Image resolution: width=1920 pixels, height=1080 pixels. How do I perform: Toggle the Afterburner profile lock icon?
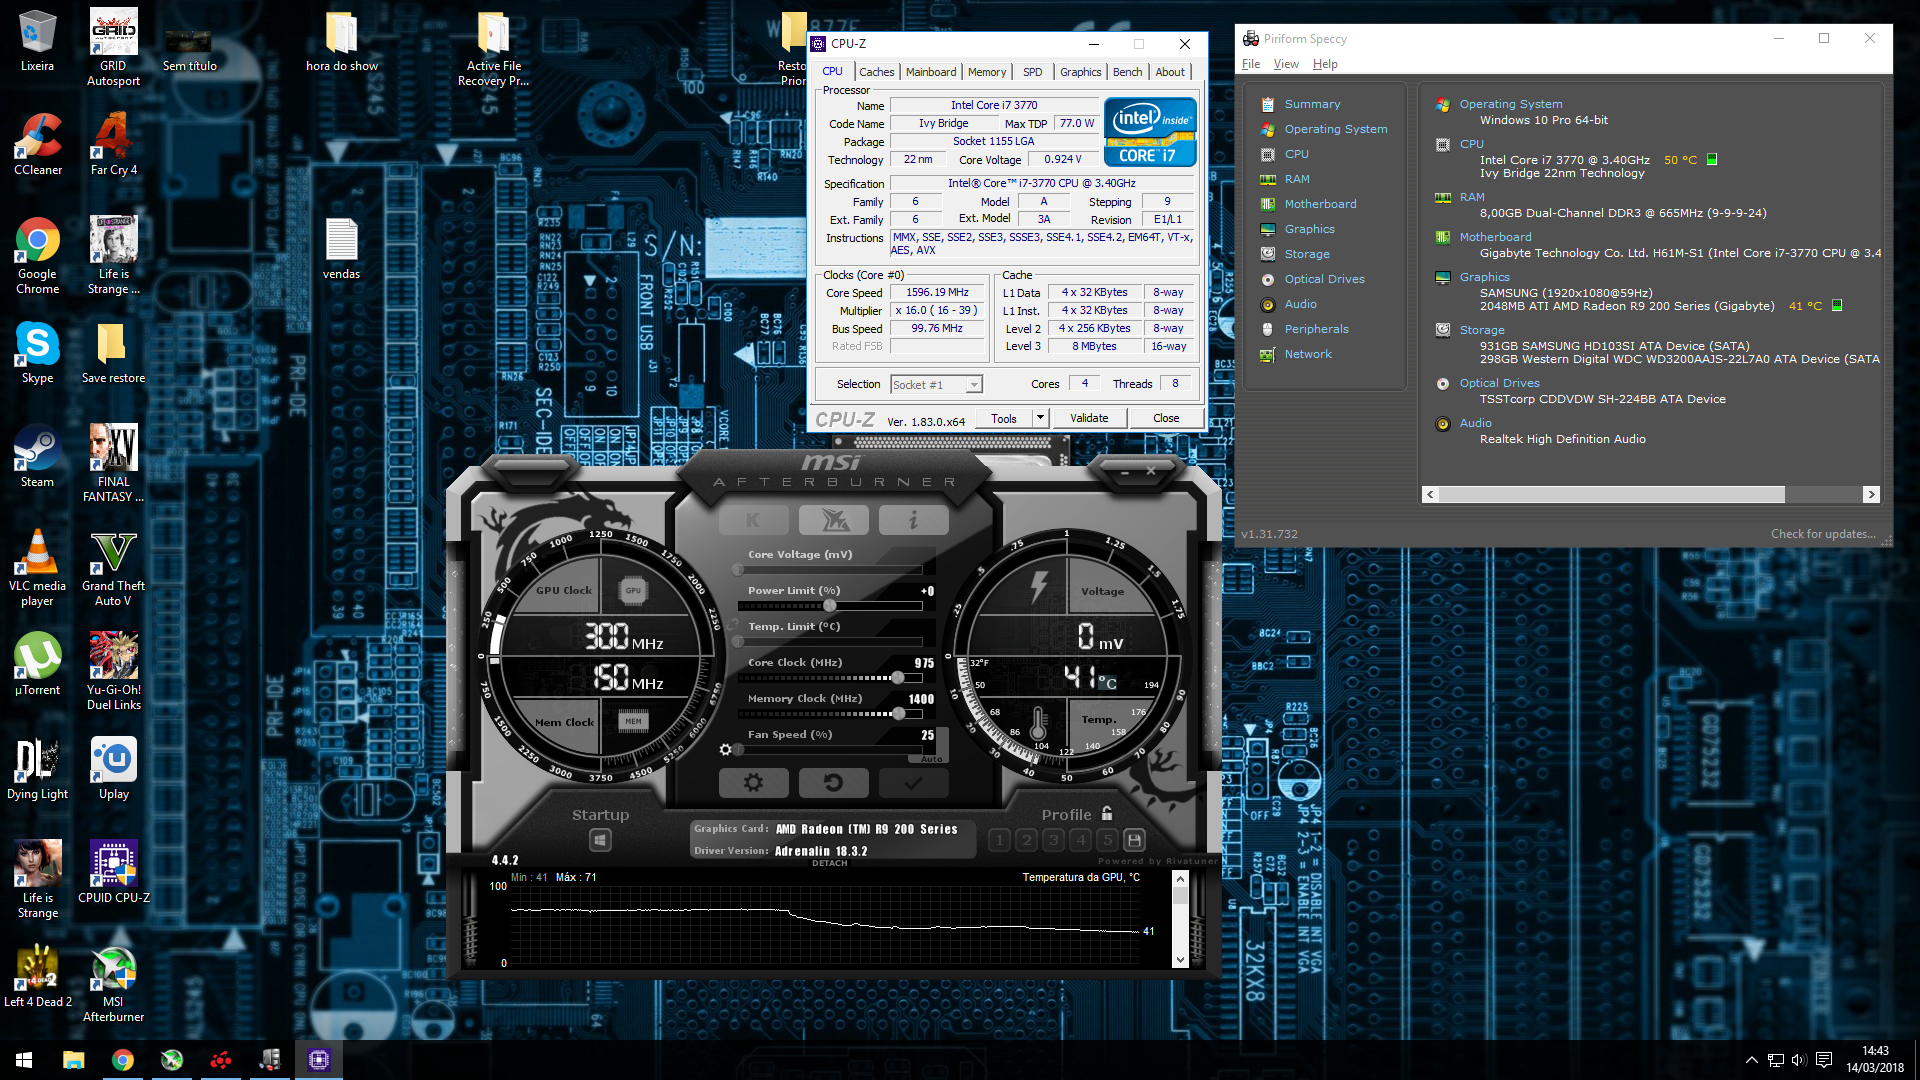(1107, 813)
